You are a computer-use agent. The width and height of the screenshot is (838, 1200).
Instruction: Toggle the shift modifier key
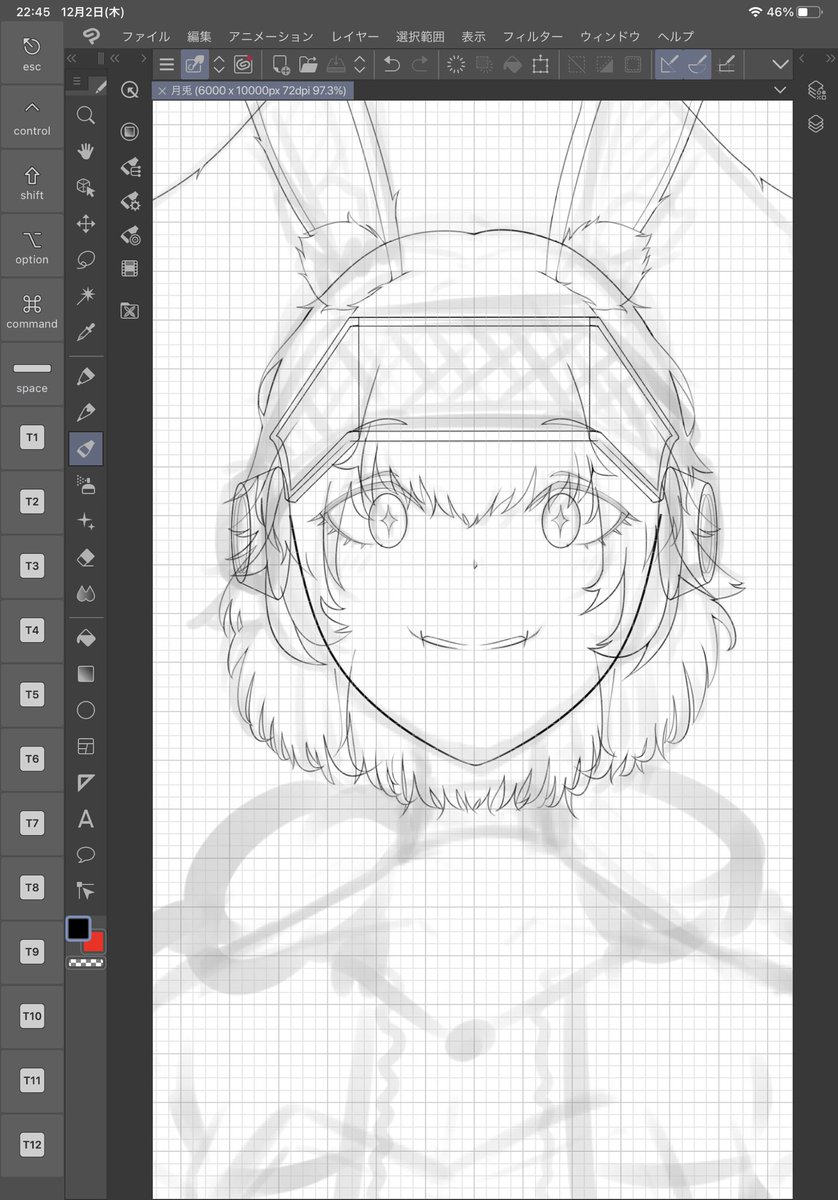[32, 182]
